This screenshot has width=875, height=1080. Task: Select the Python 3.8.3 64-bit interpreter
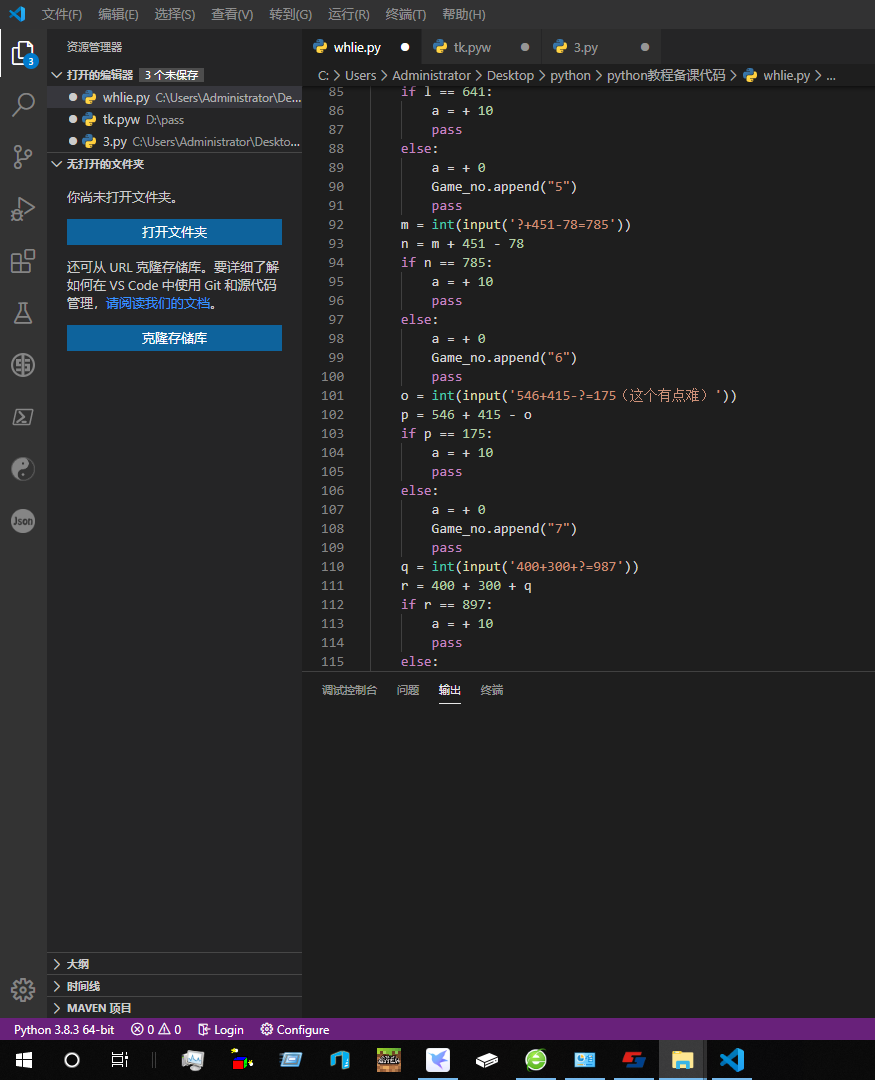click(64, 1029)
